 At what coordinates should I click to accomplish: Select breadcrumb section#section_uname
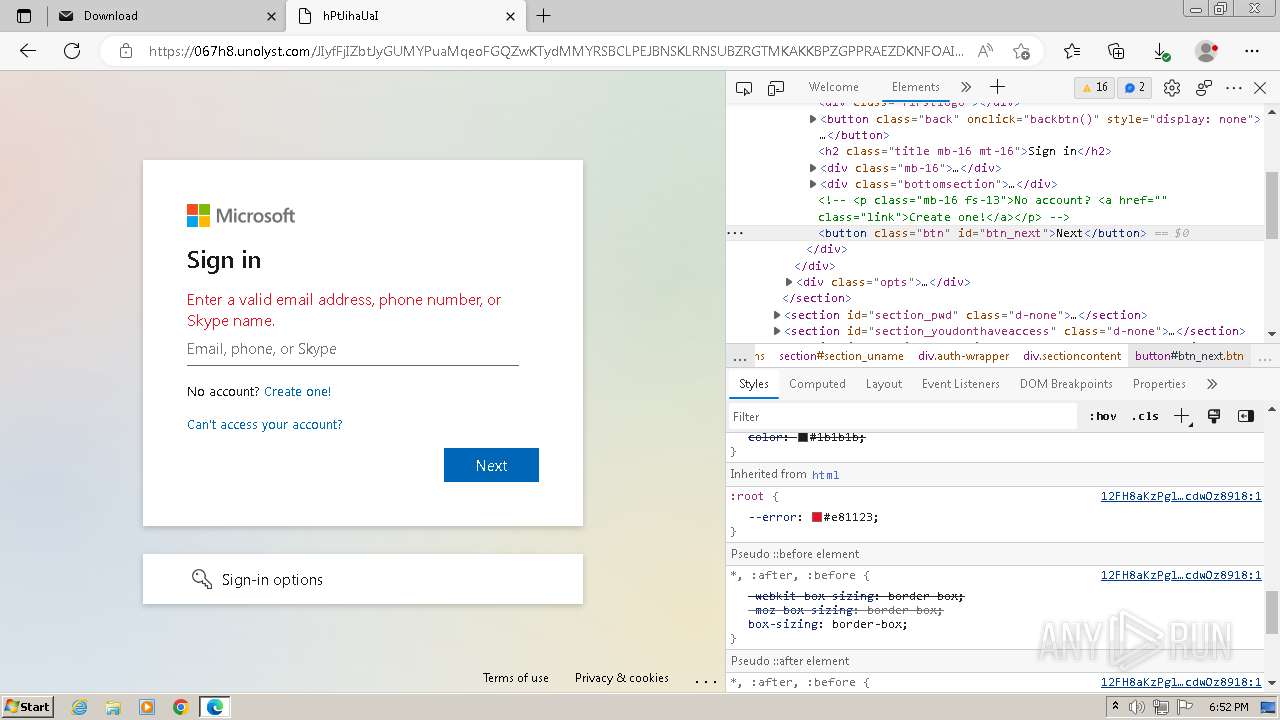coord(841,356)
